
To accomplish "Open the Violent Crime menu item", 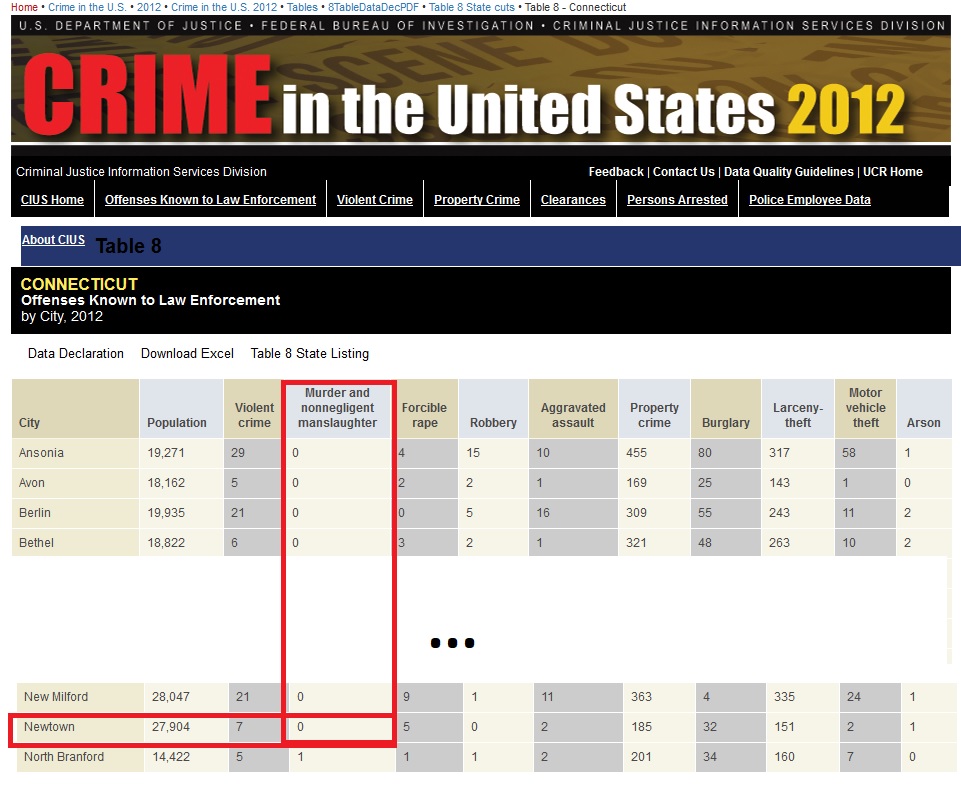I will 374,200.
